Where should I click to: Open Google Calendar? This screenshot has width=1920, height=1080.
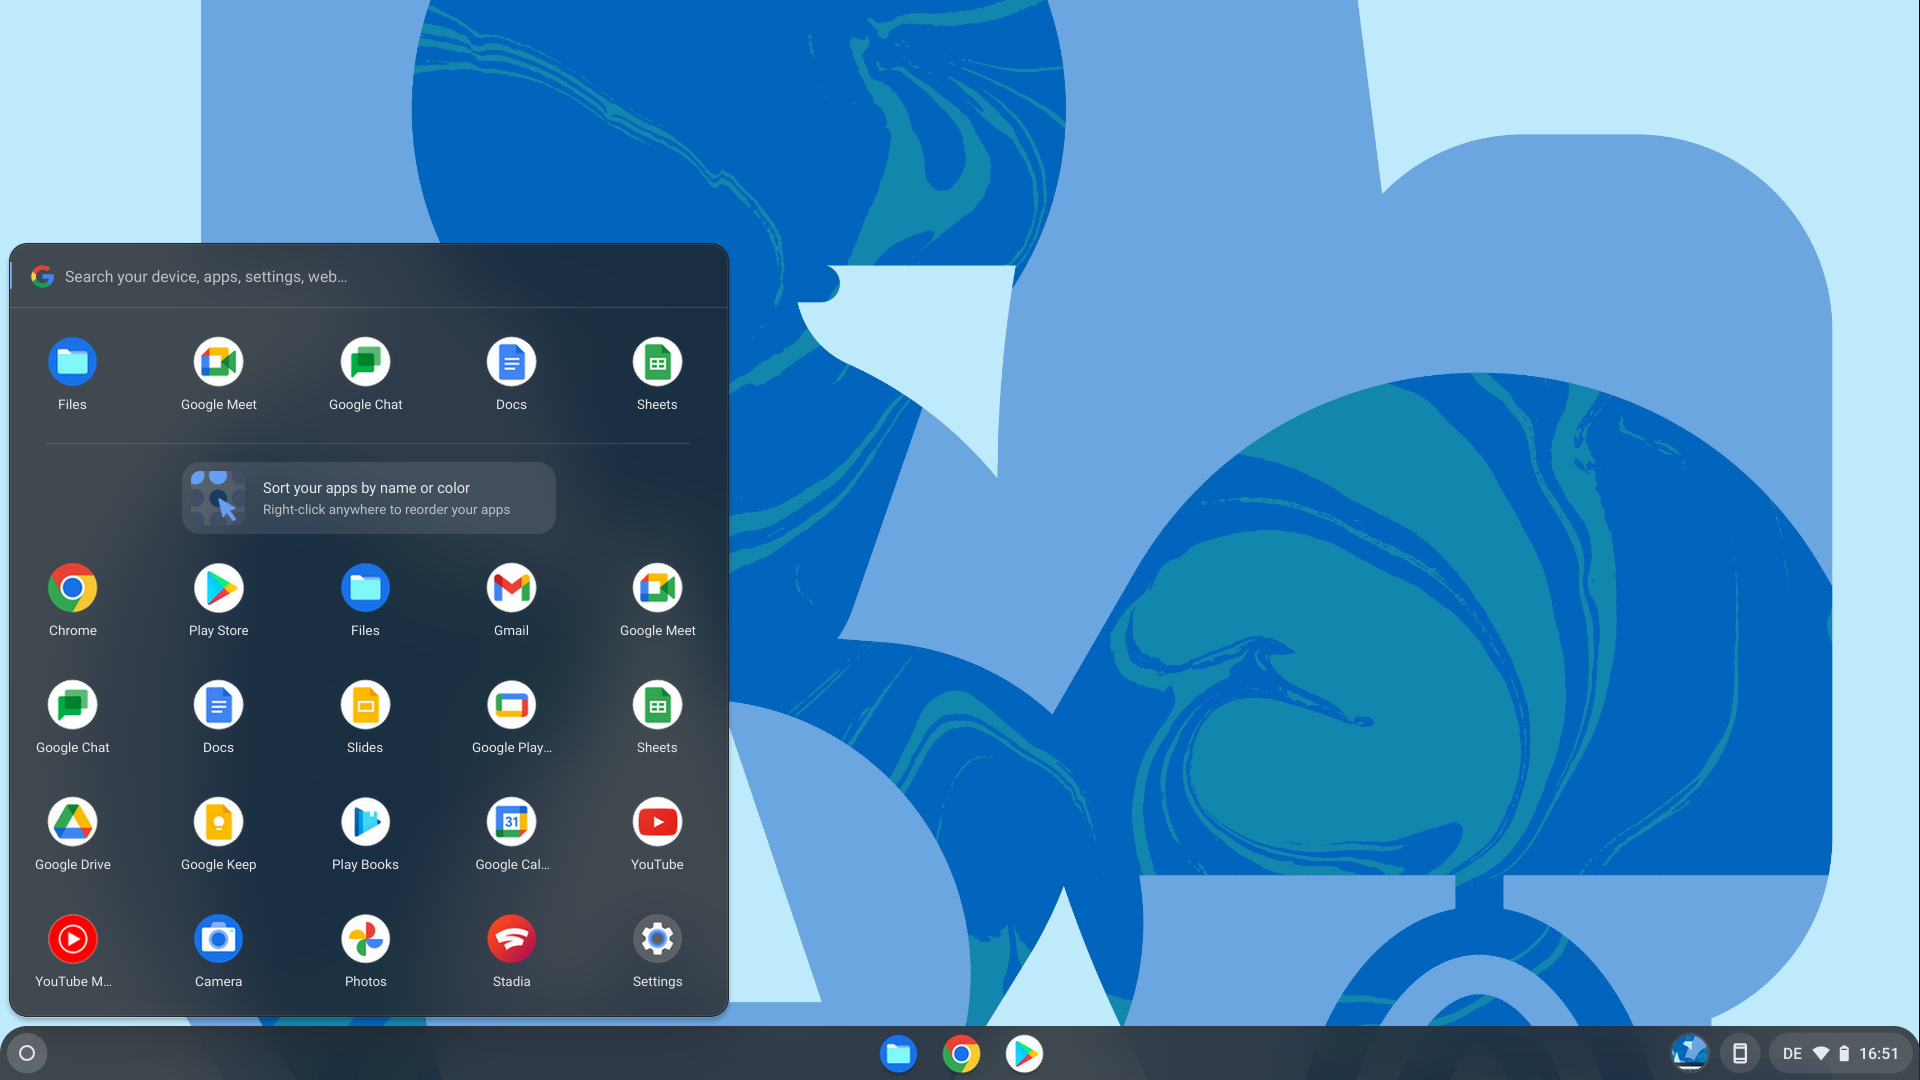coord(511,822)
